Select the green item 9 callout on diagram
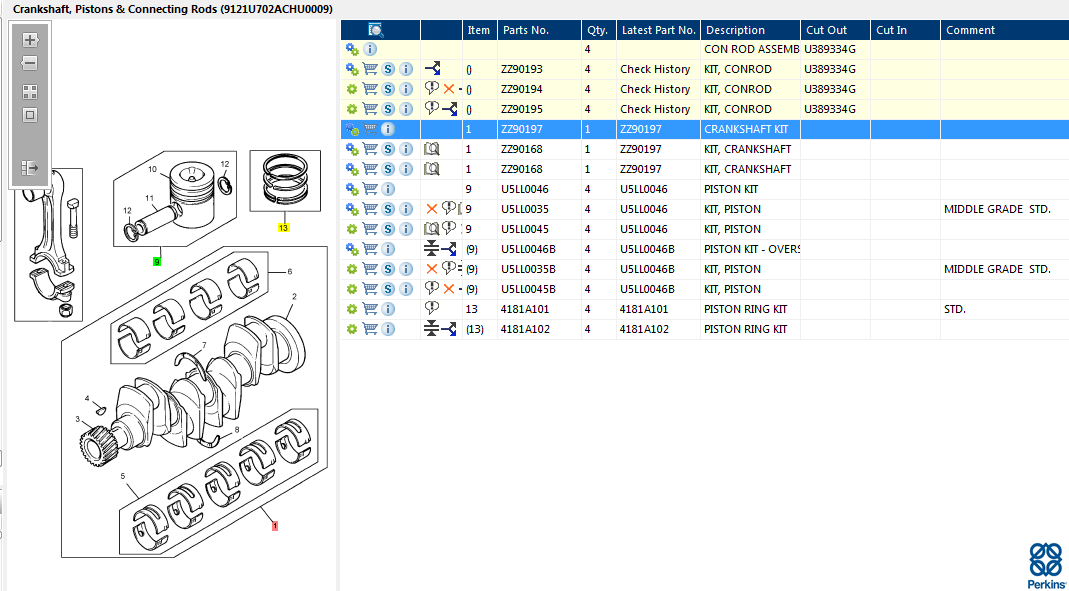This screenshot has width=1069, height=591. 156,261
